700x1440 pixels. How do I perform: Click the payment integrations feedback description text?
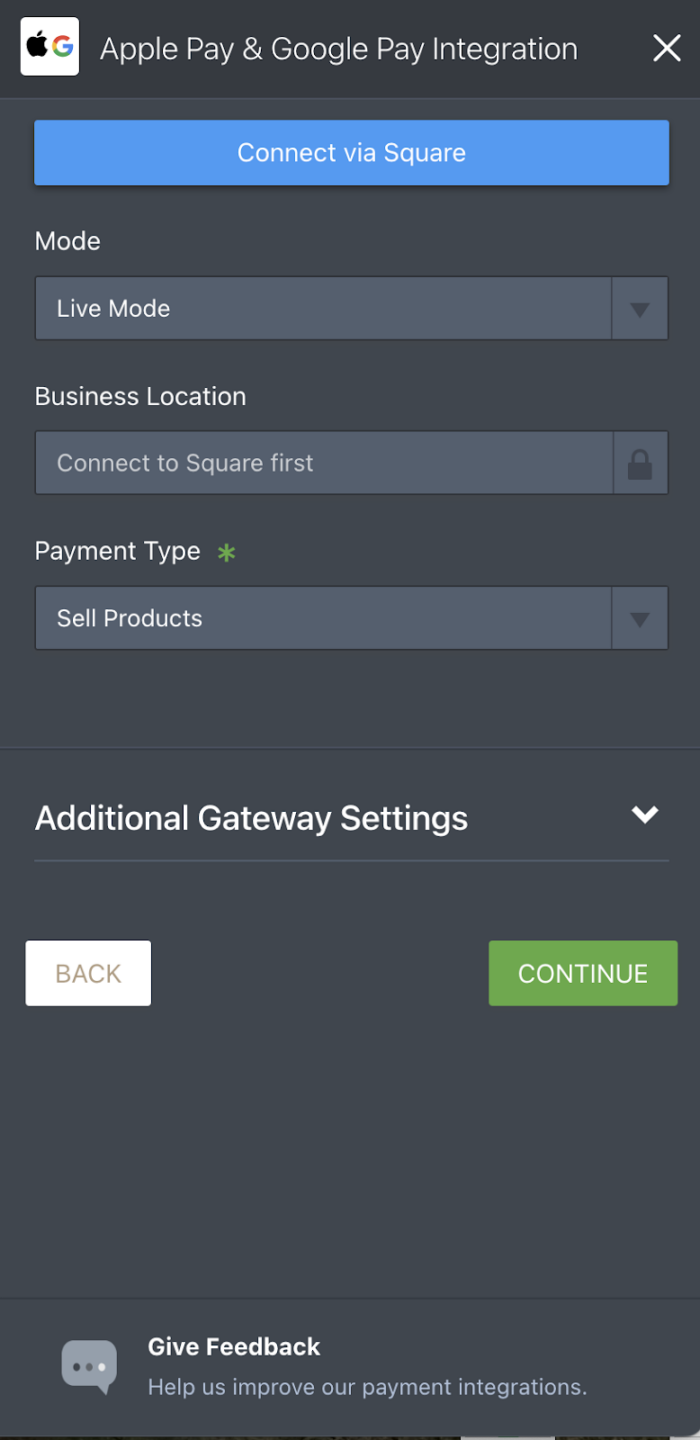pyautogui.click(x=367, y=1386)
